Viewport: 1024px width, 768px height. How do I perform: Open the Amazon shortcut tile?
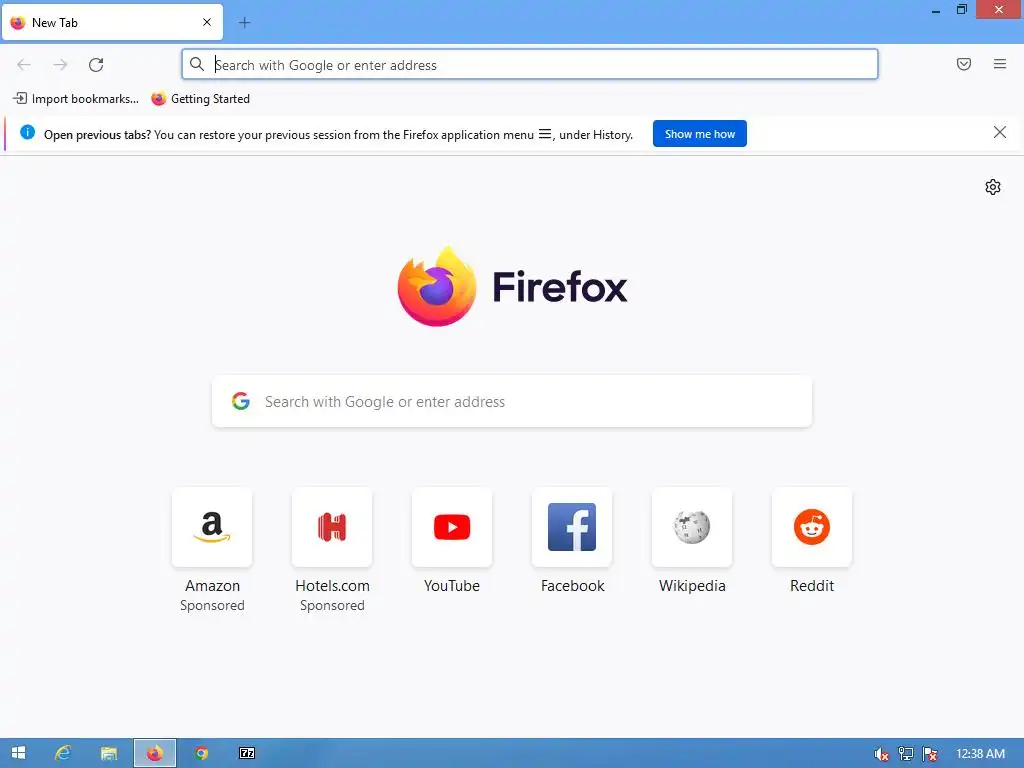point(212,527)
